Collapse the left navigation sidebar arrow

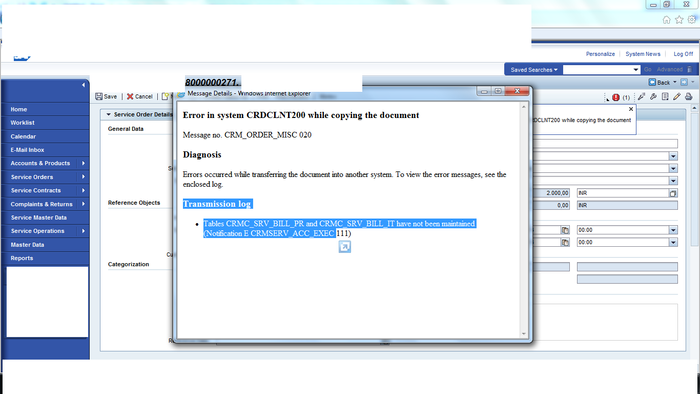(x=83, y=85)
